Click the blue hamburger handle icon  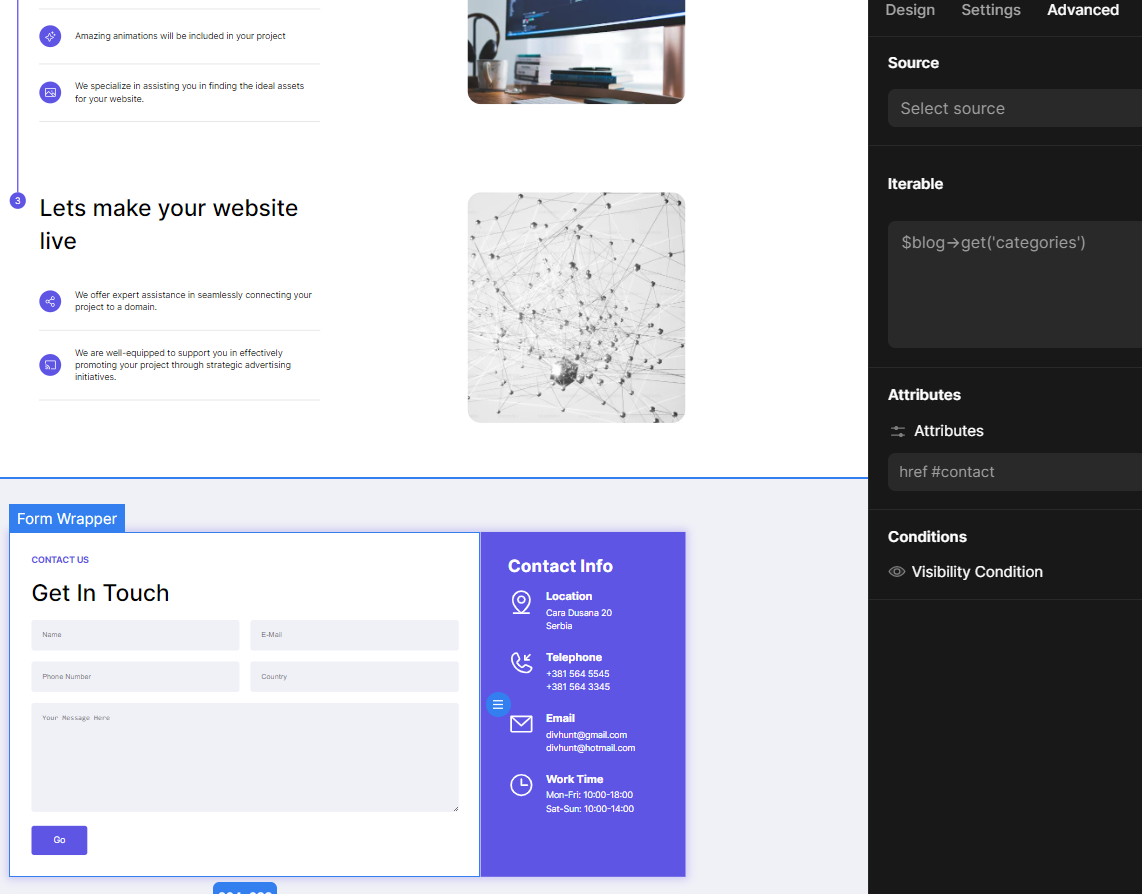click(498, 705)
